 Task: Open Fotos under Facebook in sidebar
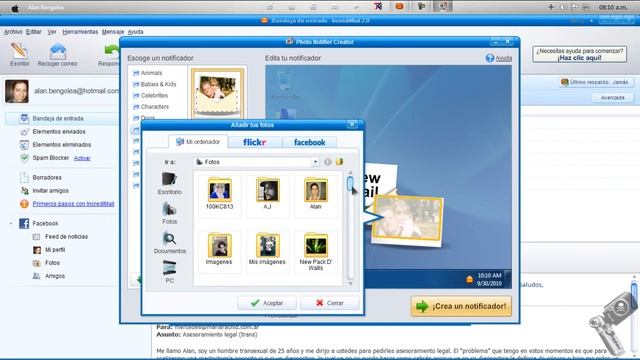52,263
